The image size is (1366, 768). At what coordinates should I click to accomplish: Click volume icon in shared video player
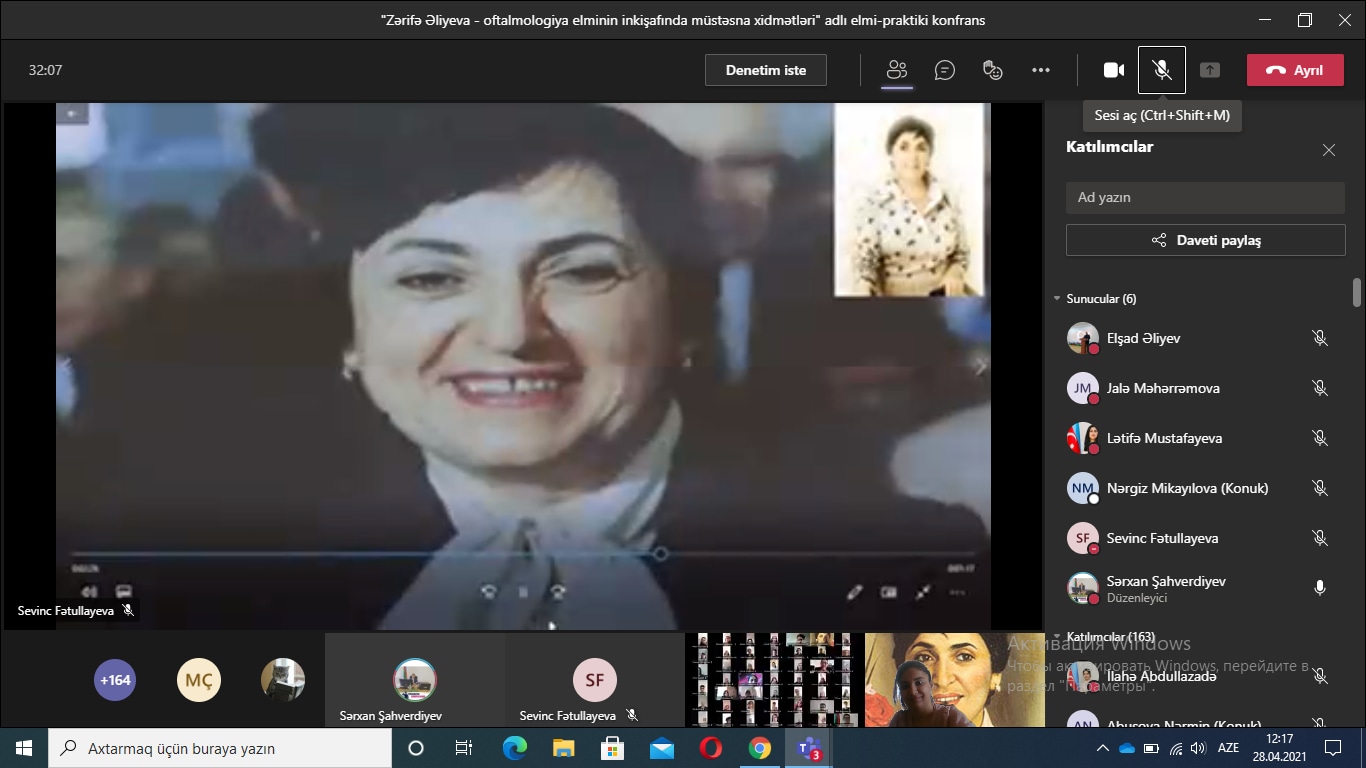point(89,592)
